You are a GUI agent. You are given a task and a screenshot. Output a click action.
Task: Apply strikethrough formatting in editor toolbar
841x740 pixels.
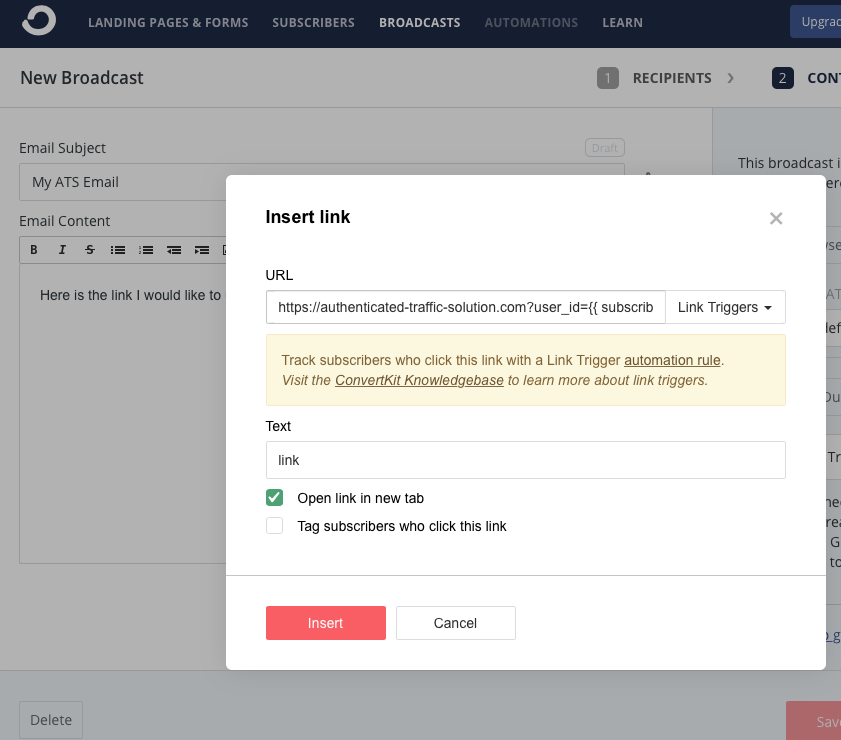(90, 250)
